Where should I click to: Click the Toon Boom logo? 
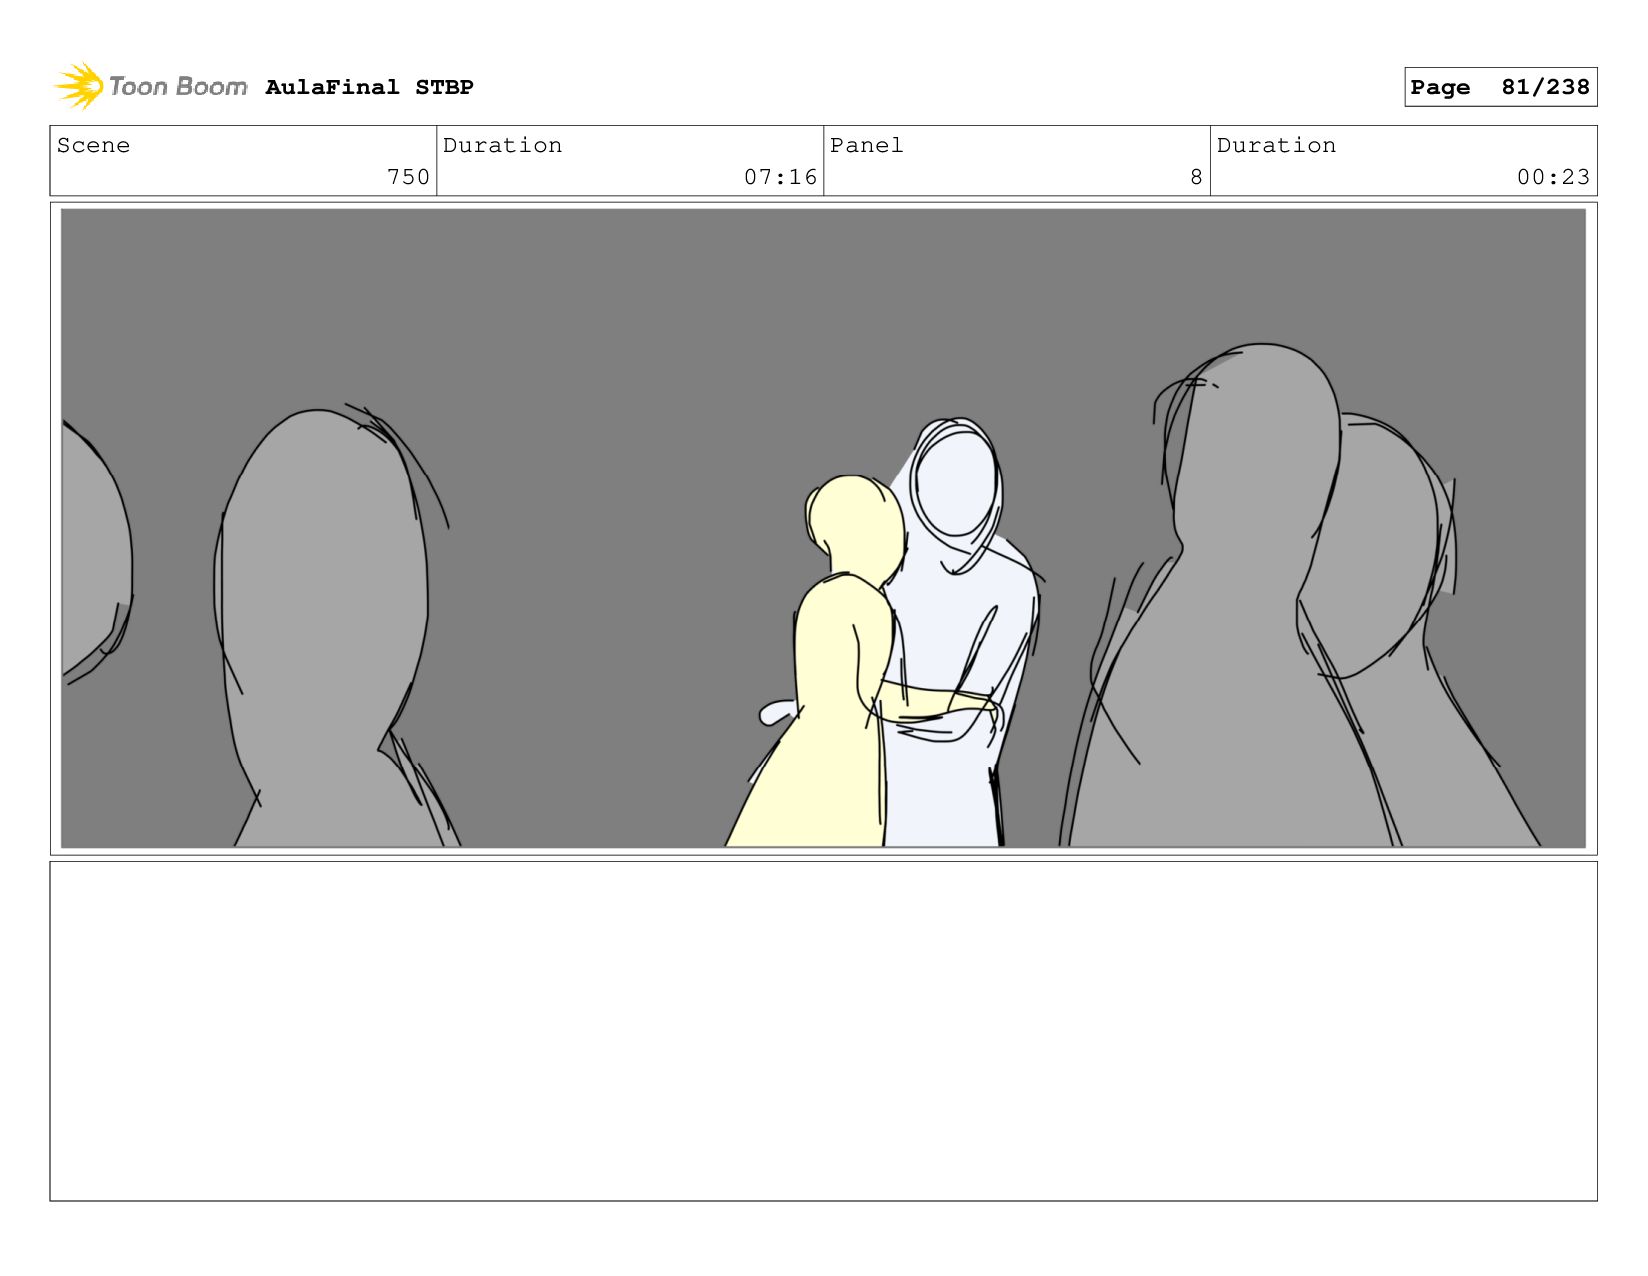pyautogui.click(x=150, y=86)
